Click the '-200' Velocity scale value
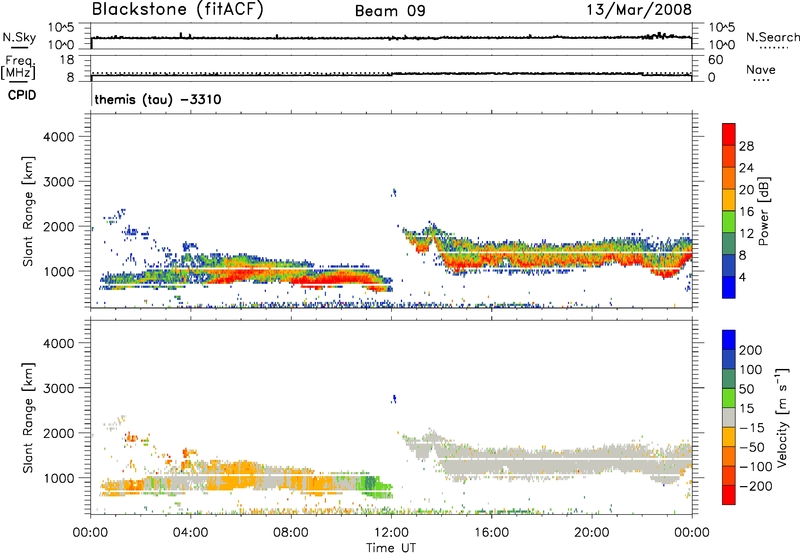This screenshot has width=800, height=554. 755,486
